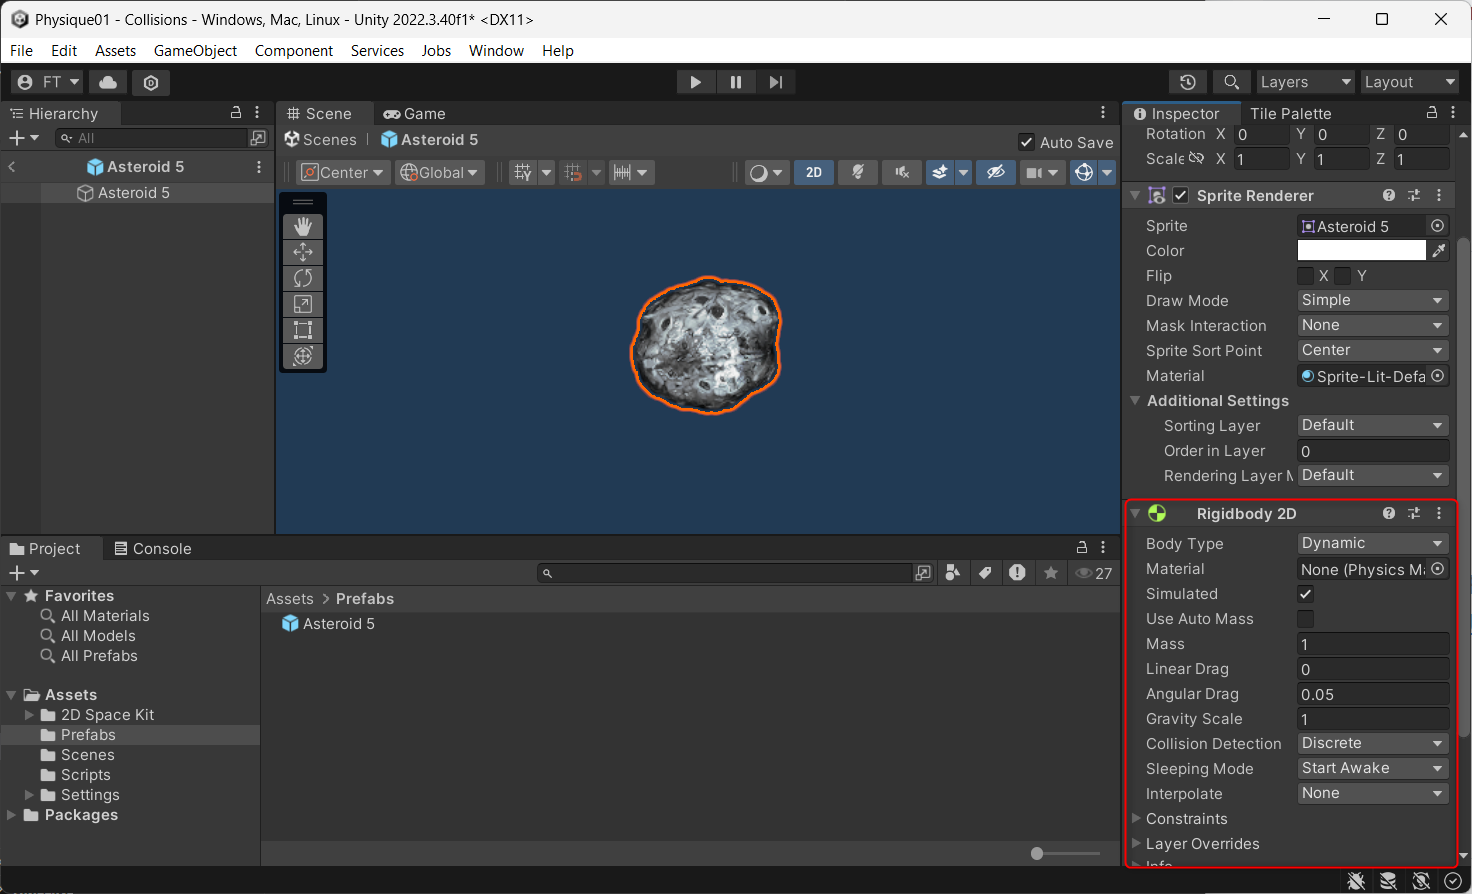1472x894 pixels.
Task: Enable the Use Auto Mass checkbox
Action: tap(1306, 619)
